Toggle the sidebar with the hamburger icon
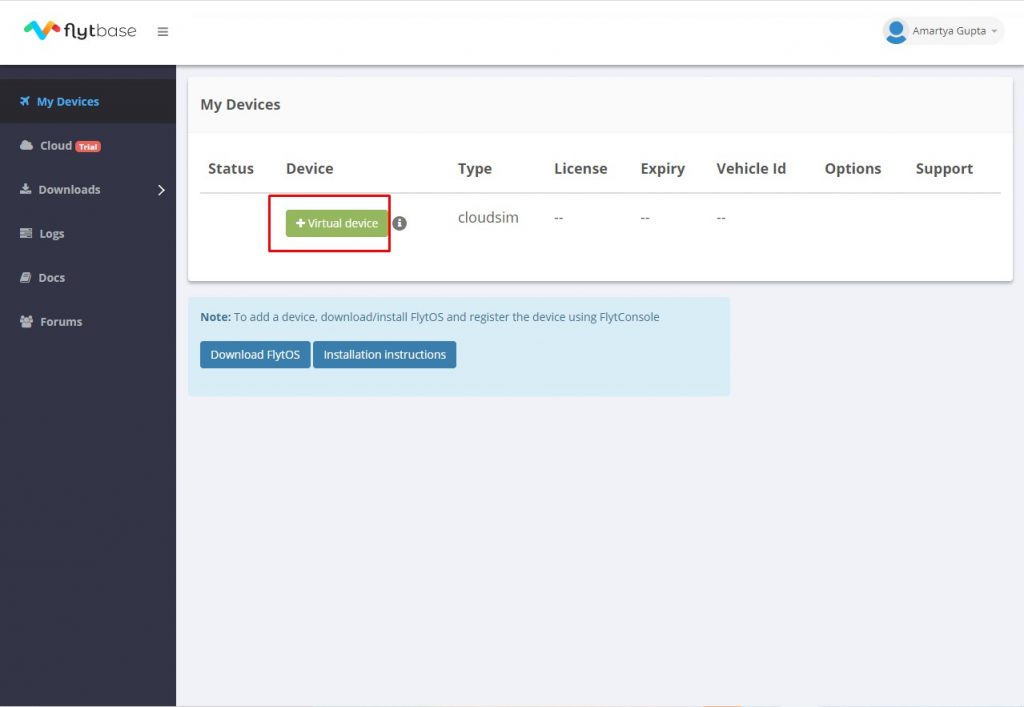The image size is (1024, 707). tap(163, 31)
